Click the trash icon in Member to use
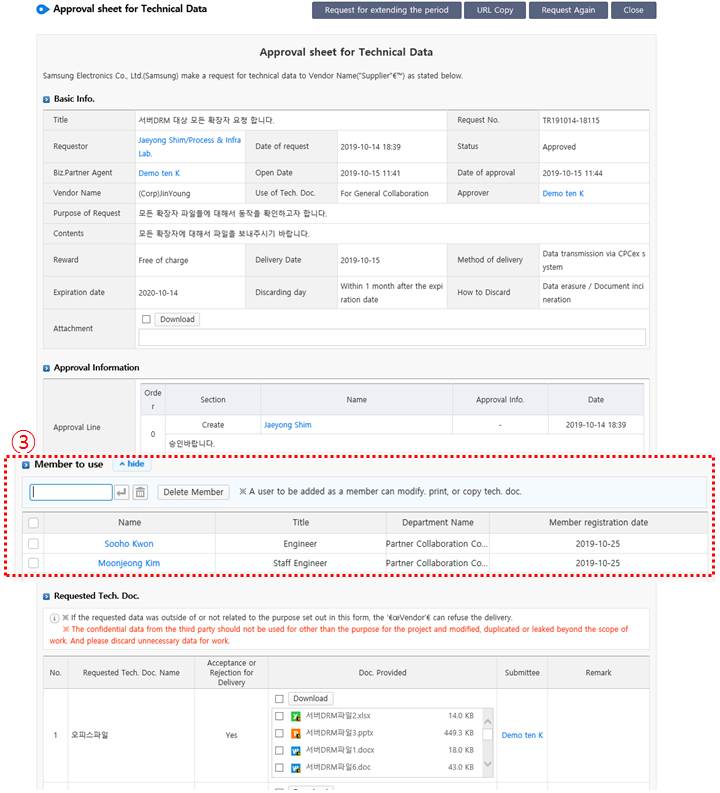This screenshot has height=793, width=720. [x=140, y=492]
